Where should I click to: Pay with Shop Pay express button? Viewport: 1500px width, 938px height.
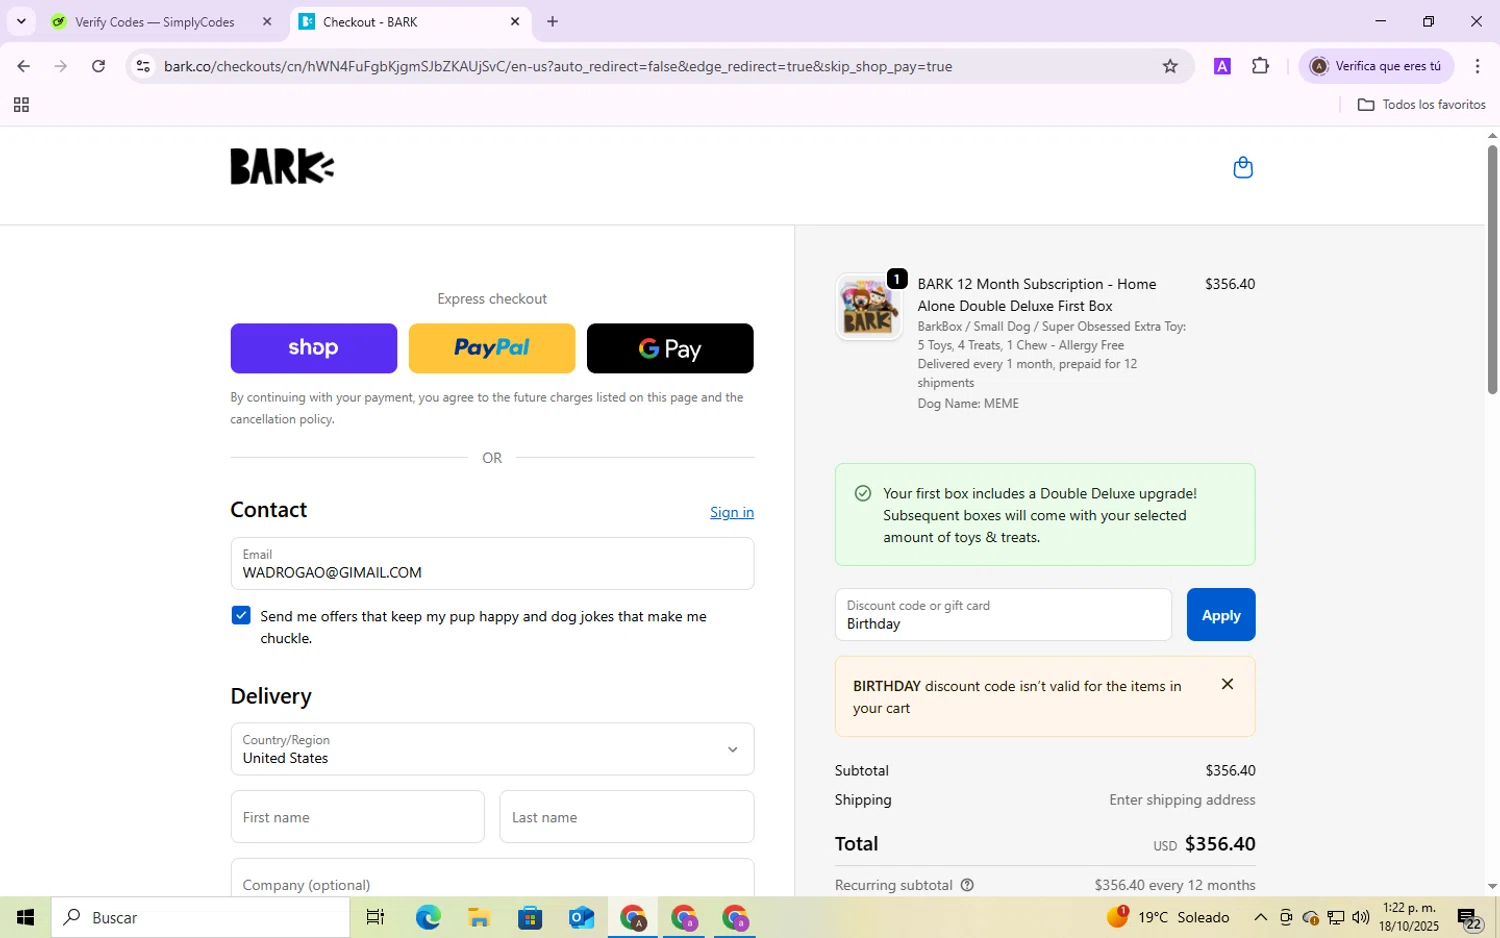point(313,348)
